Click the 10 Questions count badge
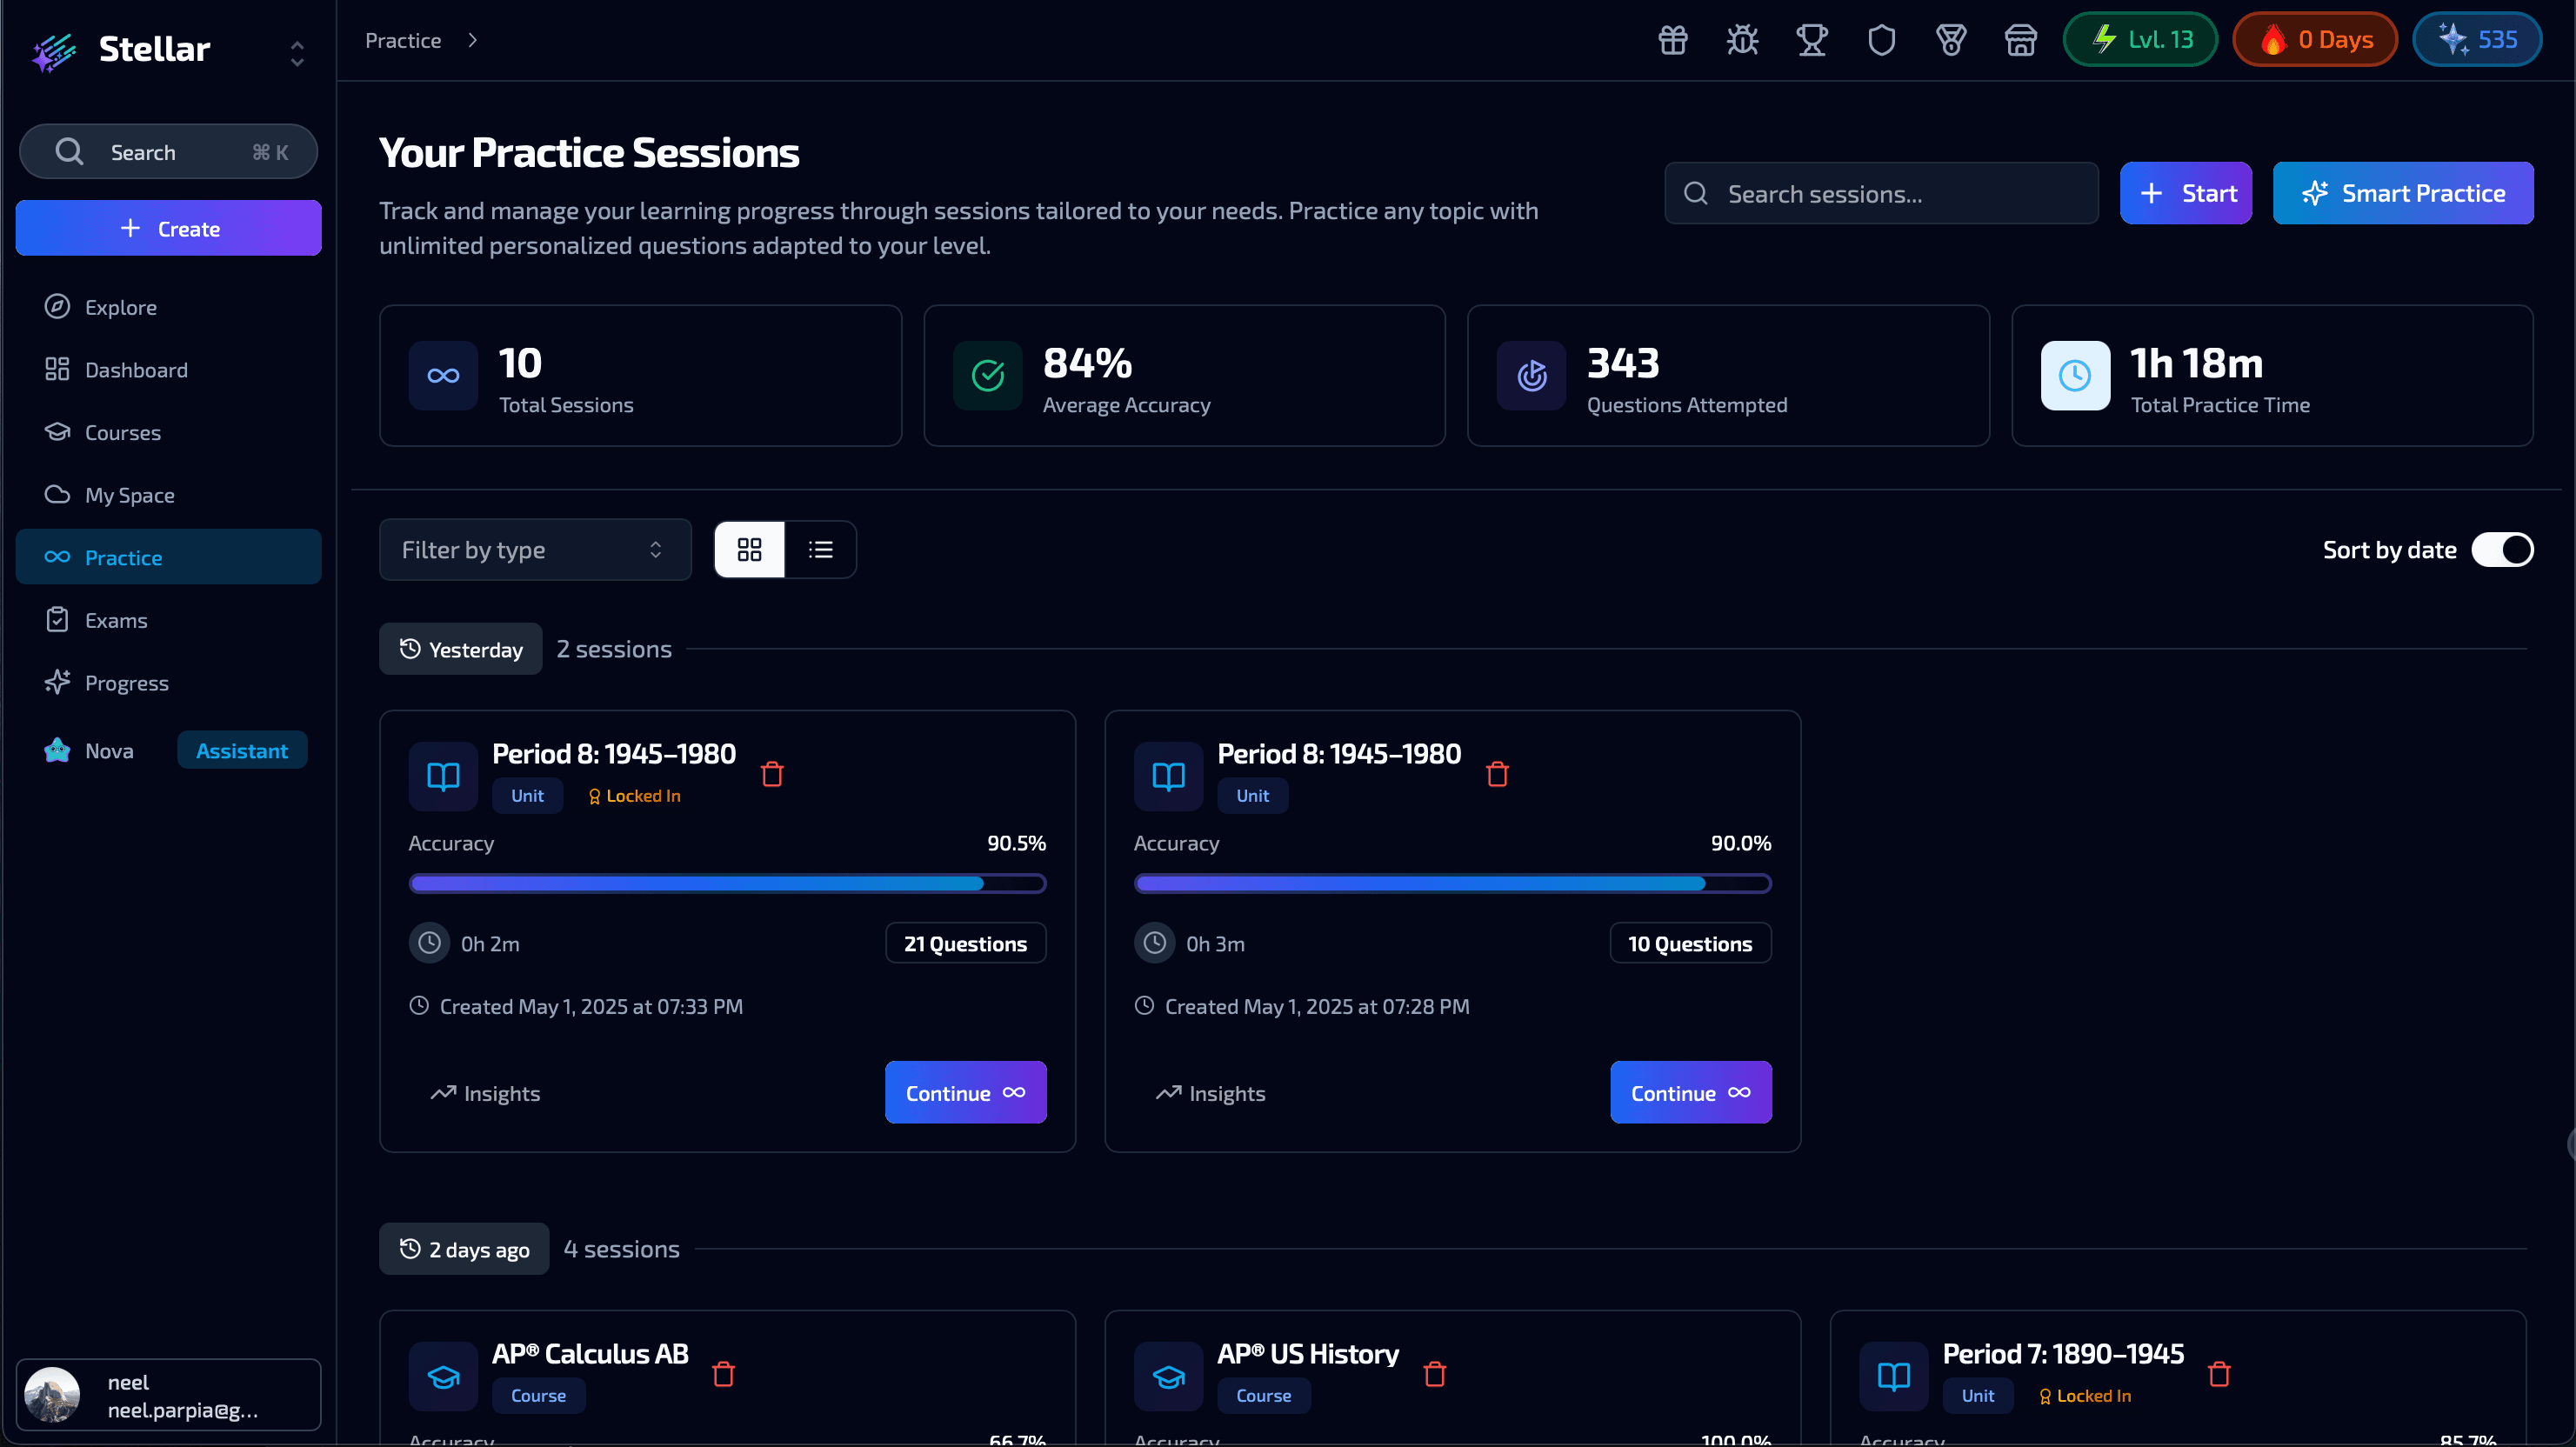Screen dimensions: 2576x1447 pyautogui.click(x=1690, y=943)
